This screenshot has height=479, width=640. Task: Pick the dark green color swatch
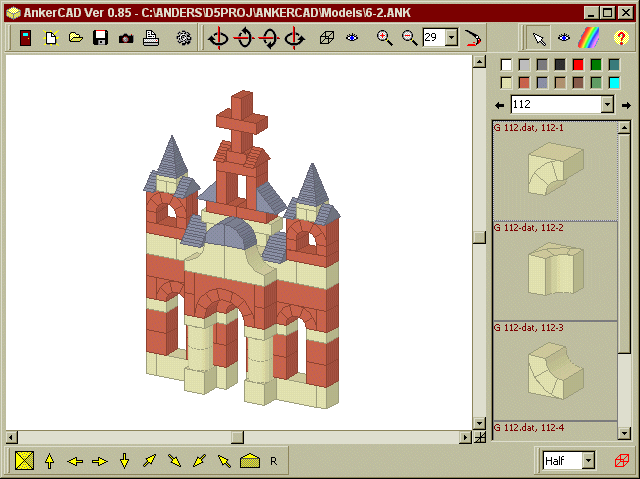coord(596,64)
